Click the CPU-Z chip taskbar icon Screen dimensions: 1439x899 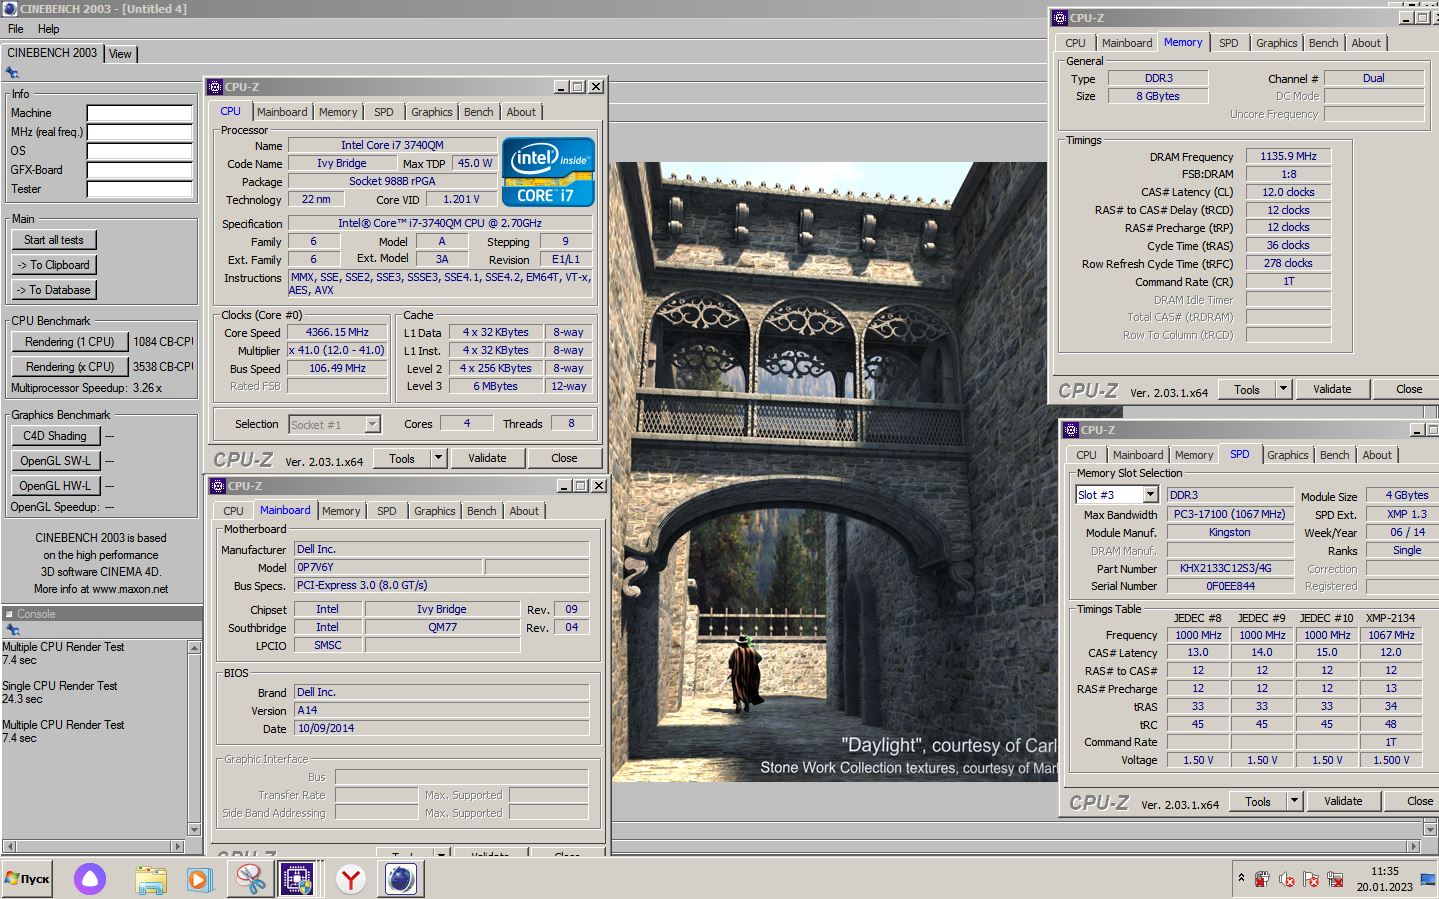pos(297,879)
